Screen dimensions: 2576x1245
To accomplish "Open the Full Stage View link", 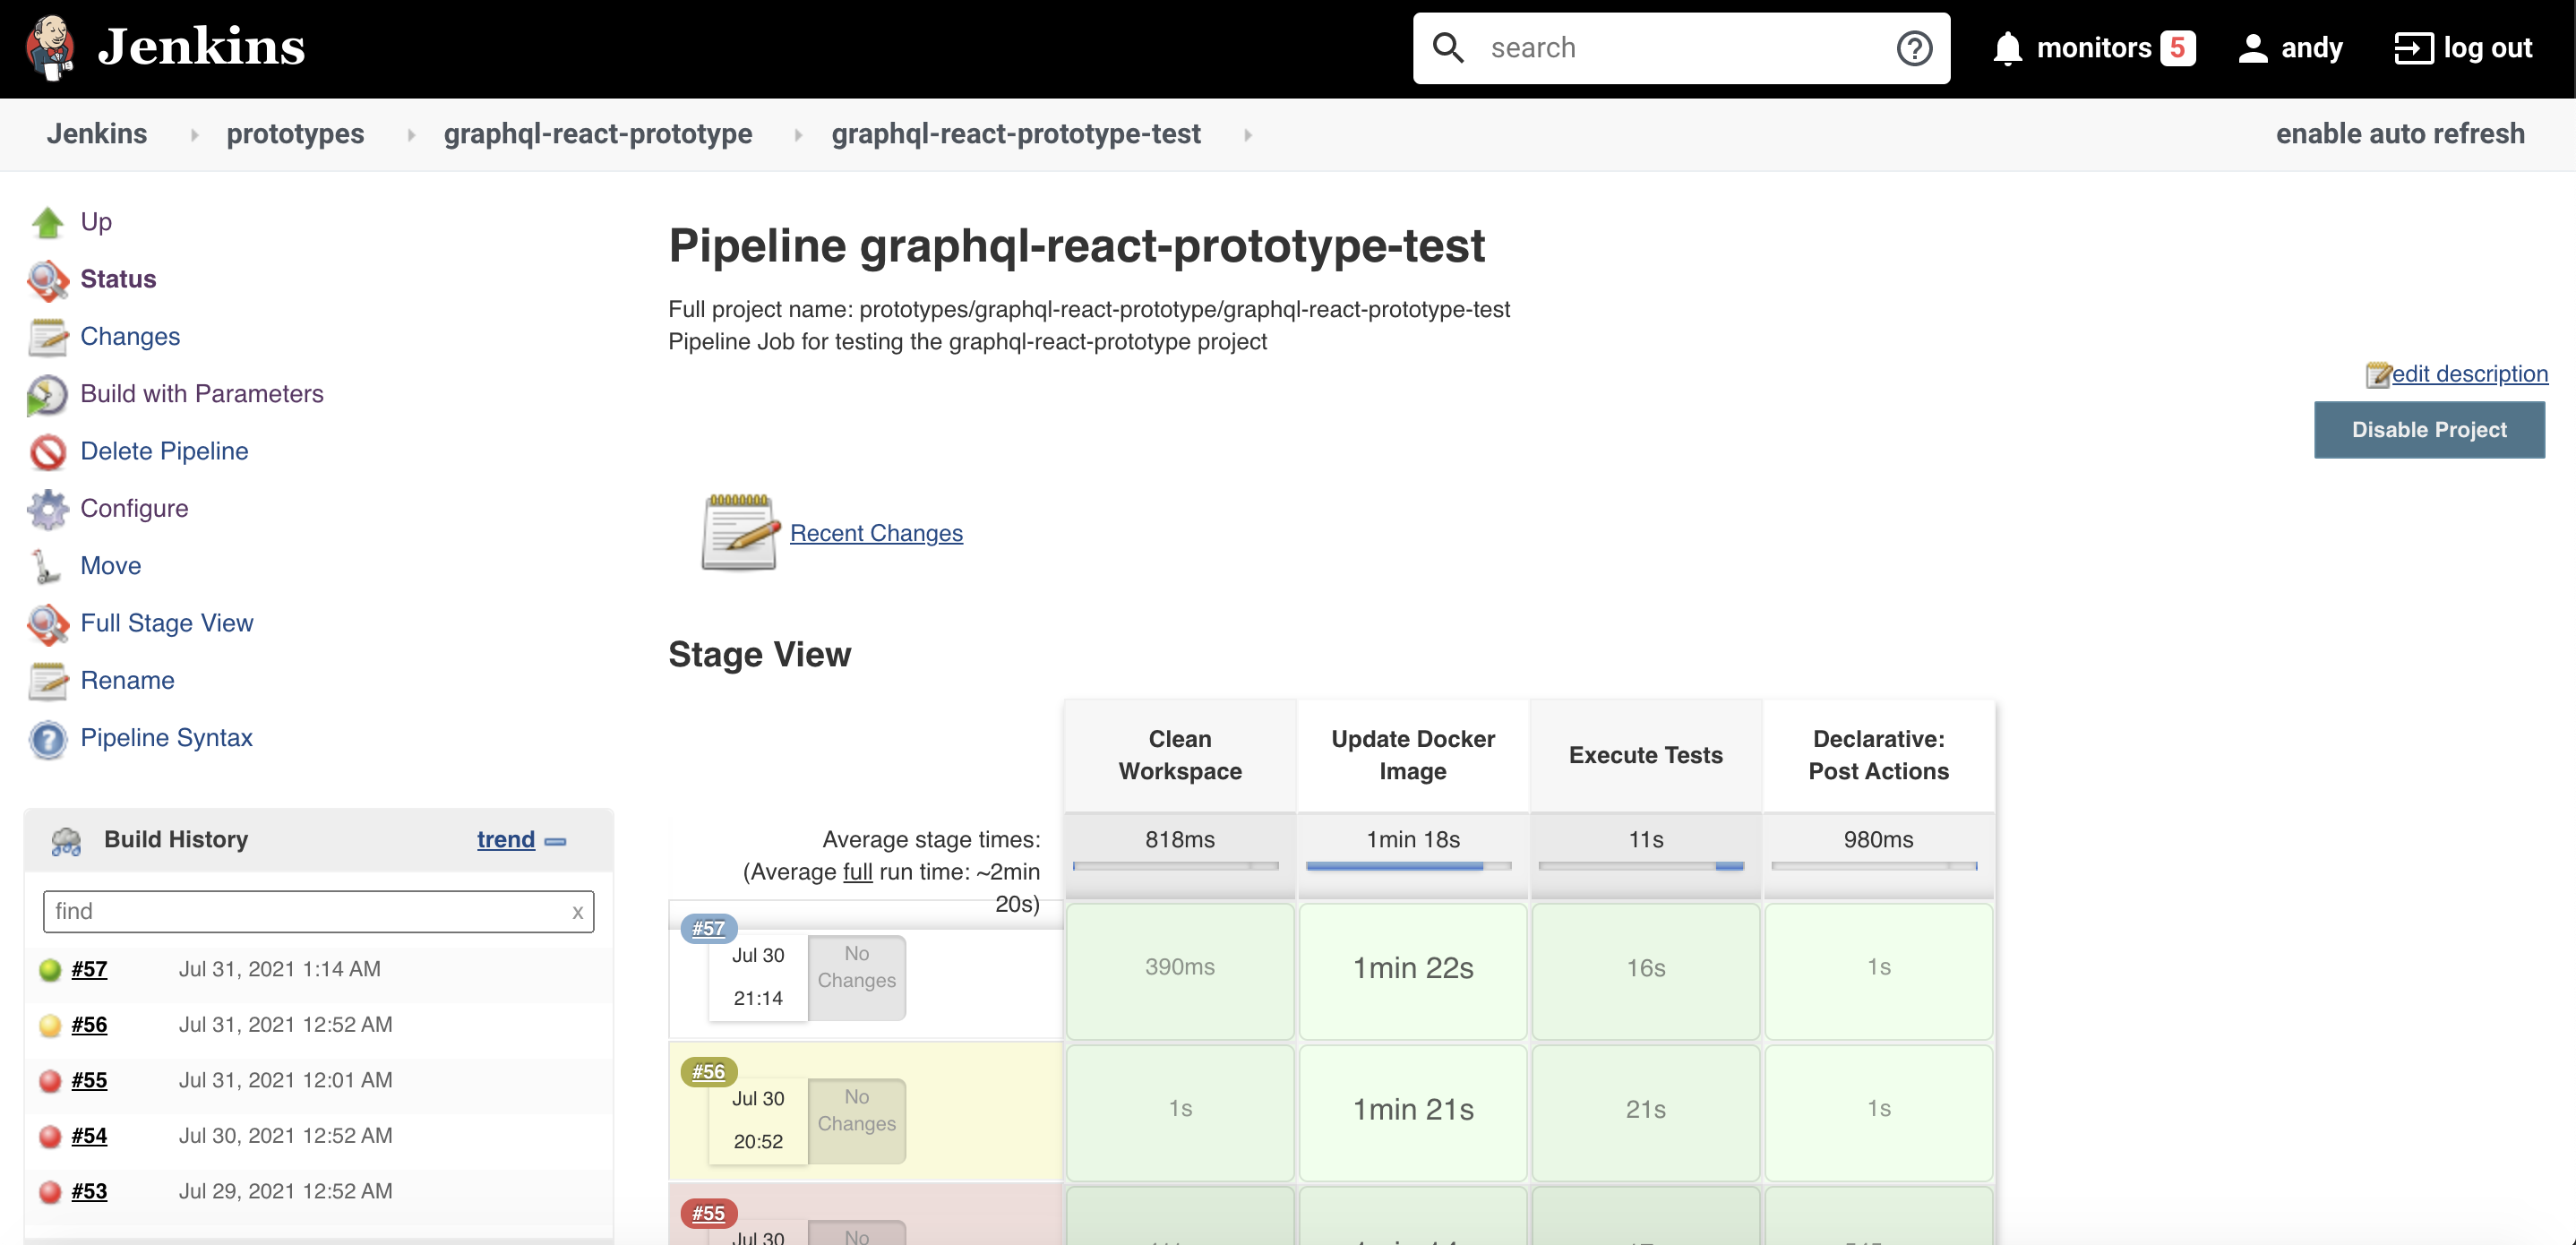I will click(167, 623).
